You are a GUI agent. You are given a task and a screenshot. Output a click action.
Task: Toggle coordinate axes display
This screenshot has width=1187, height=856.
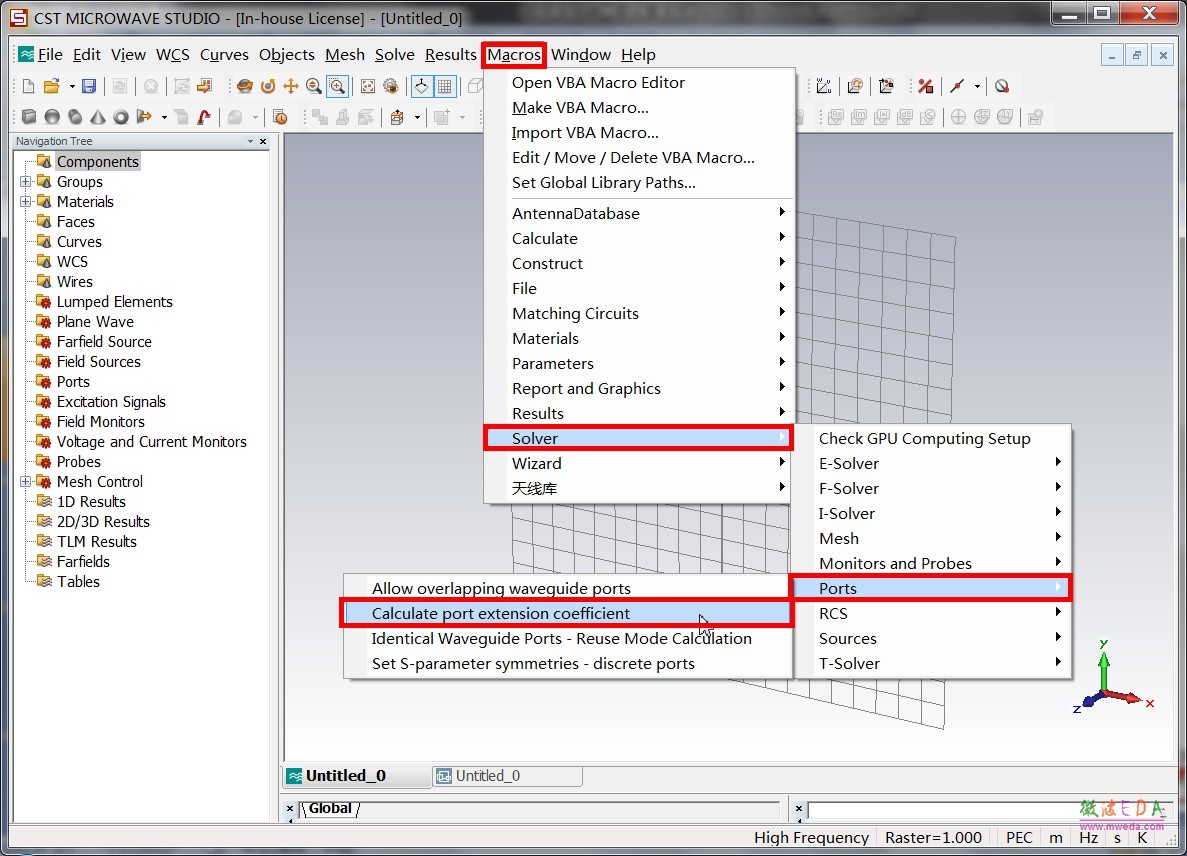(422, 86)
